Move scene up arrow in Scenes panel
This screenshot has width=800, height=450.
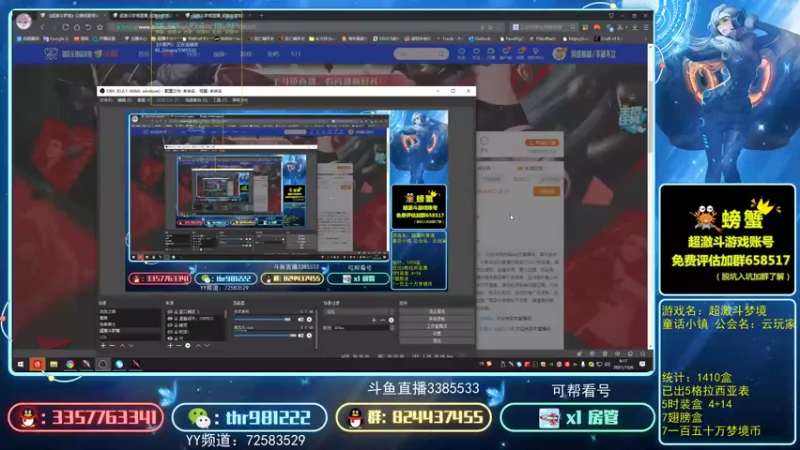point(122,345)
